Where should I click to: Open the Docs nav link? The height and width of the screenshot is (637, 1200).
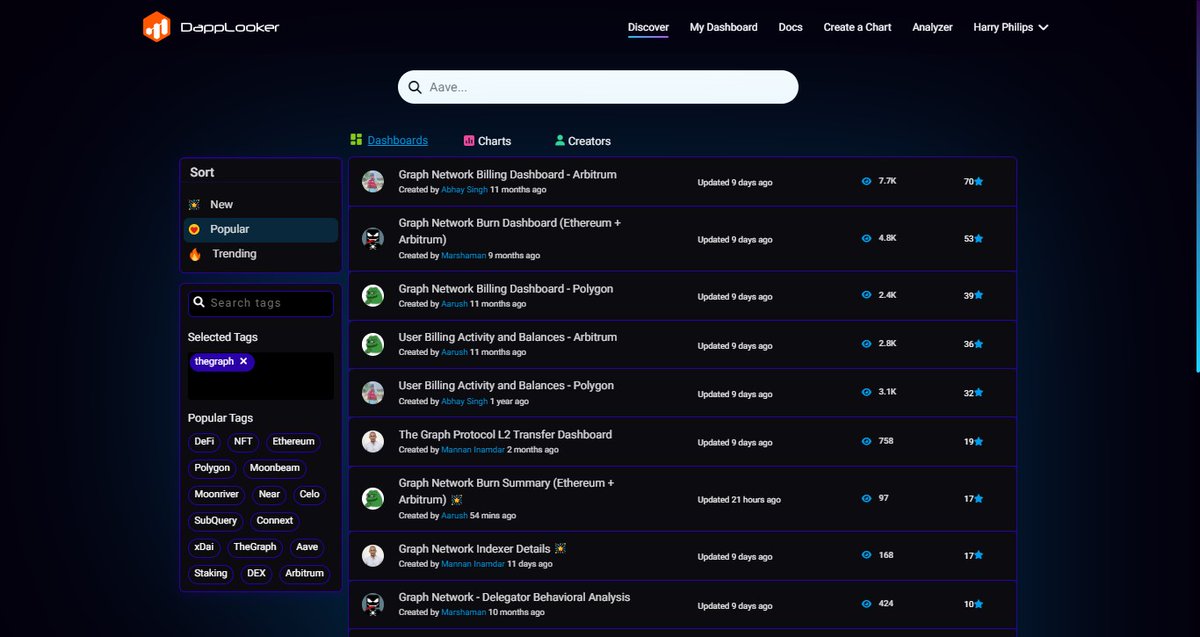point(790,27)
